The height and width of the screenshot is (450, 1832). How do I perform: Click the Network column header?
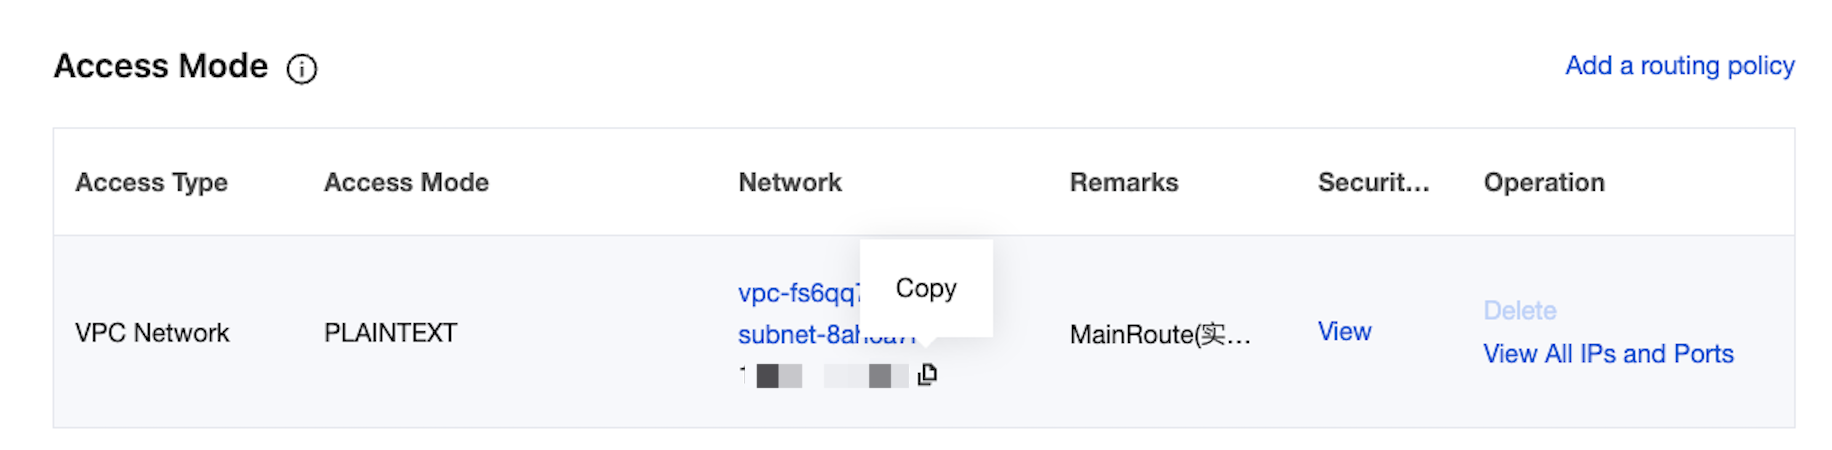[790, 183]
